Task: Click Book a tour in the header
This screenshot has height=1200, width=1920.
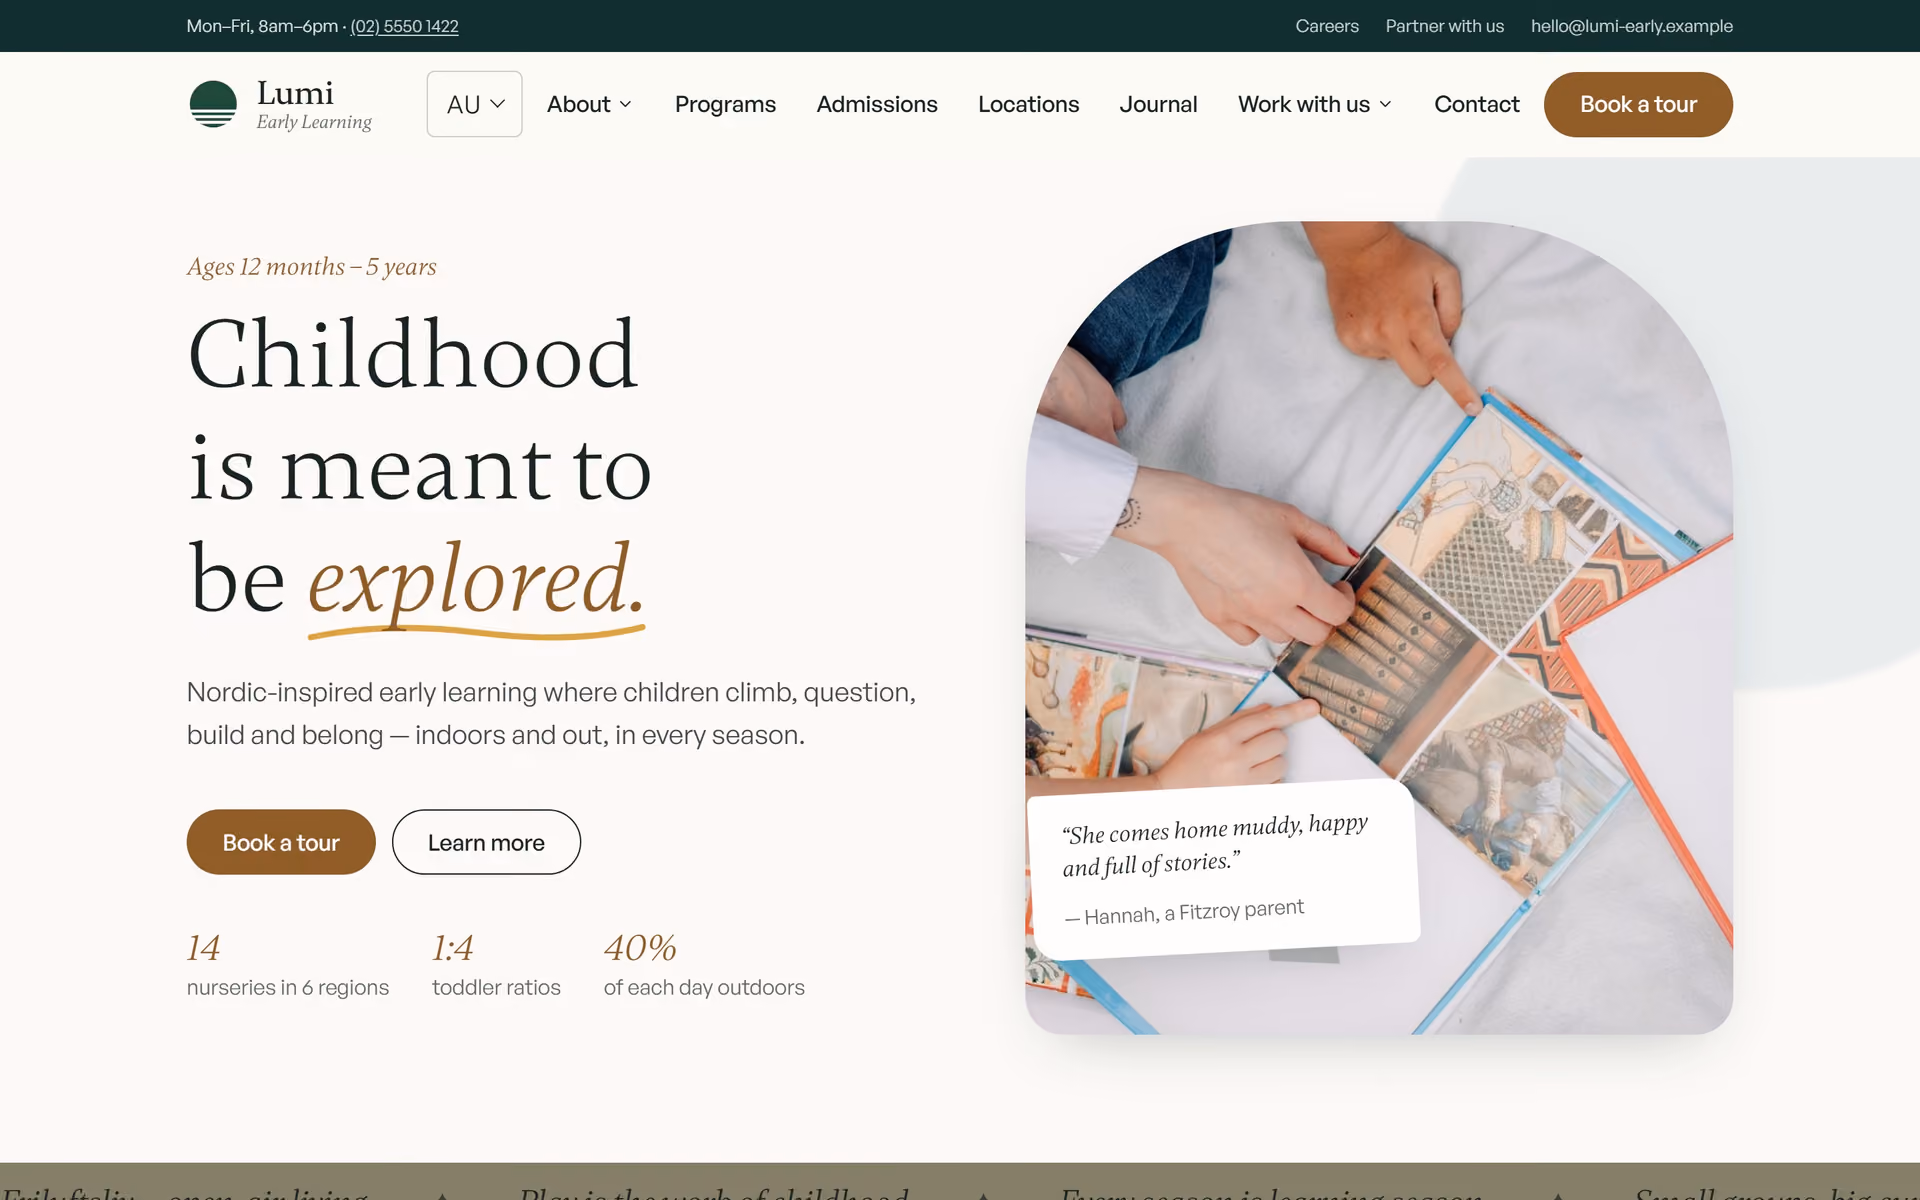Action: pyautogui.click(x=1638, y=104)
